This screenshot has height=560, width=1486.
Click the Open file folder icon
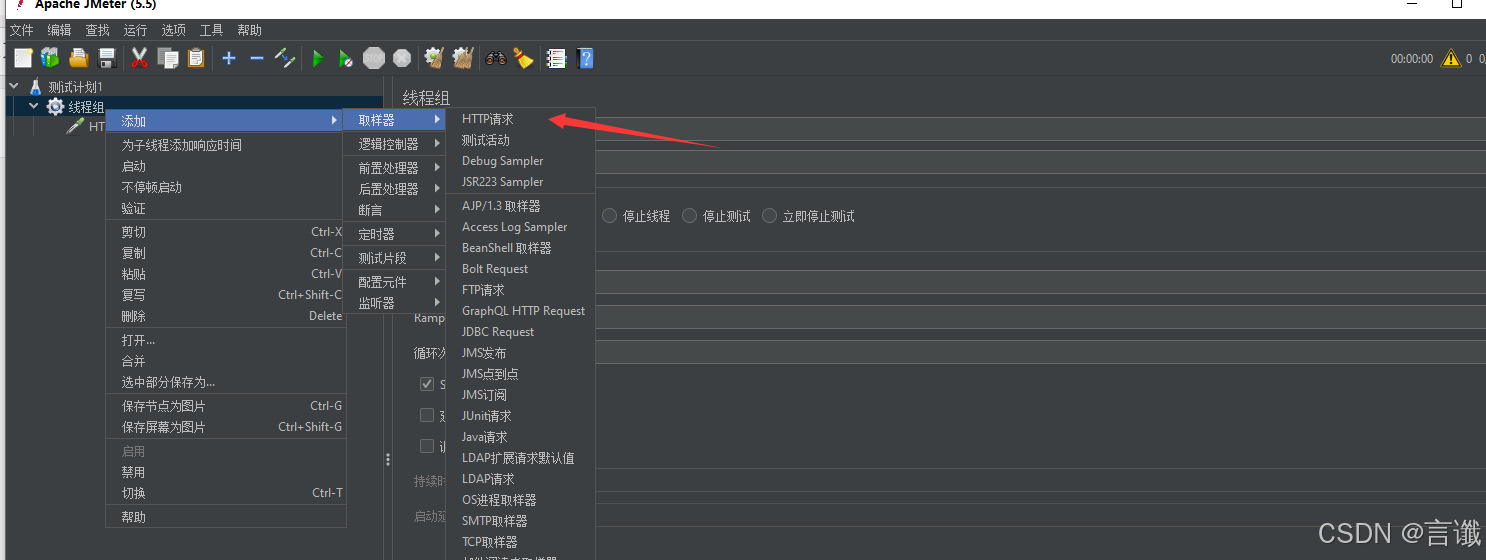pyautogui.click(x=79, y=58)
